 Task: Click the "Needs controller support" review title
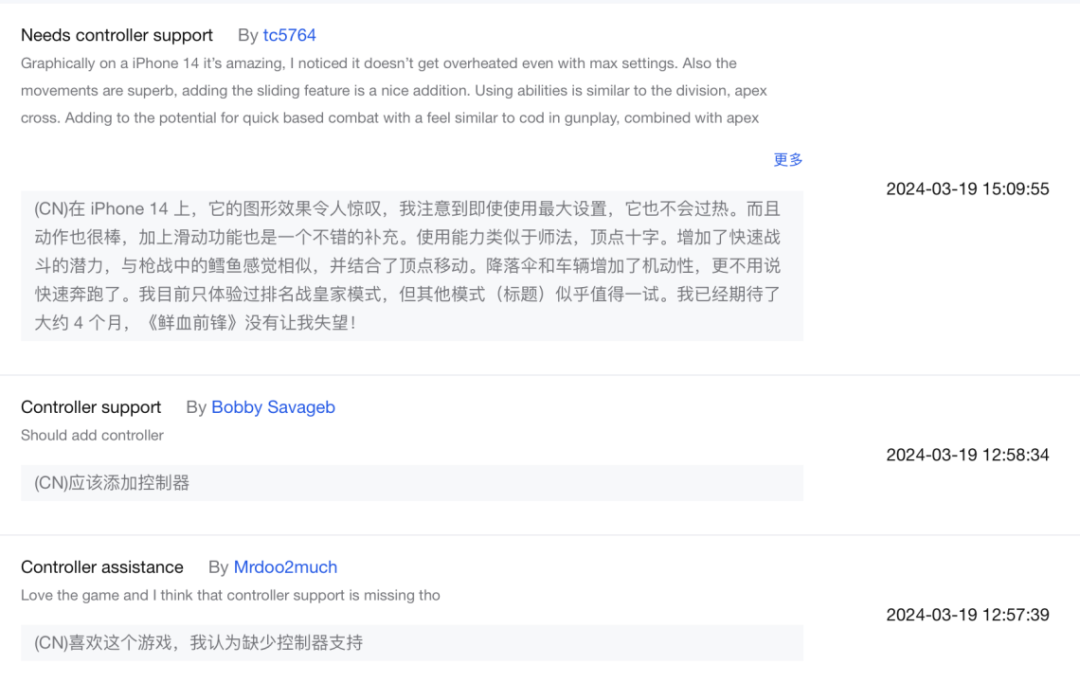coord(117,35)
